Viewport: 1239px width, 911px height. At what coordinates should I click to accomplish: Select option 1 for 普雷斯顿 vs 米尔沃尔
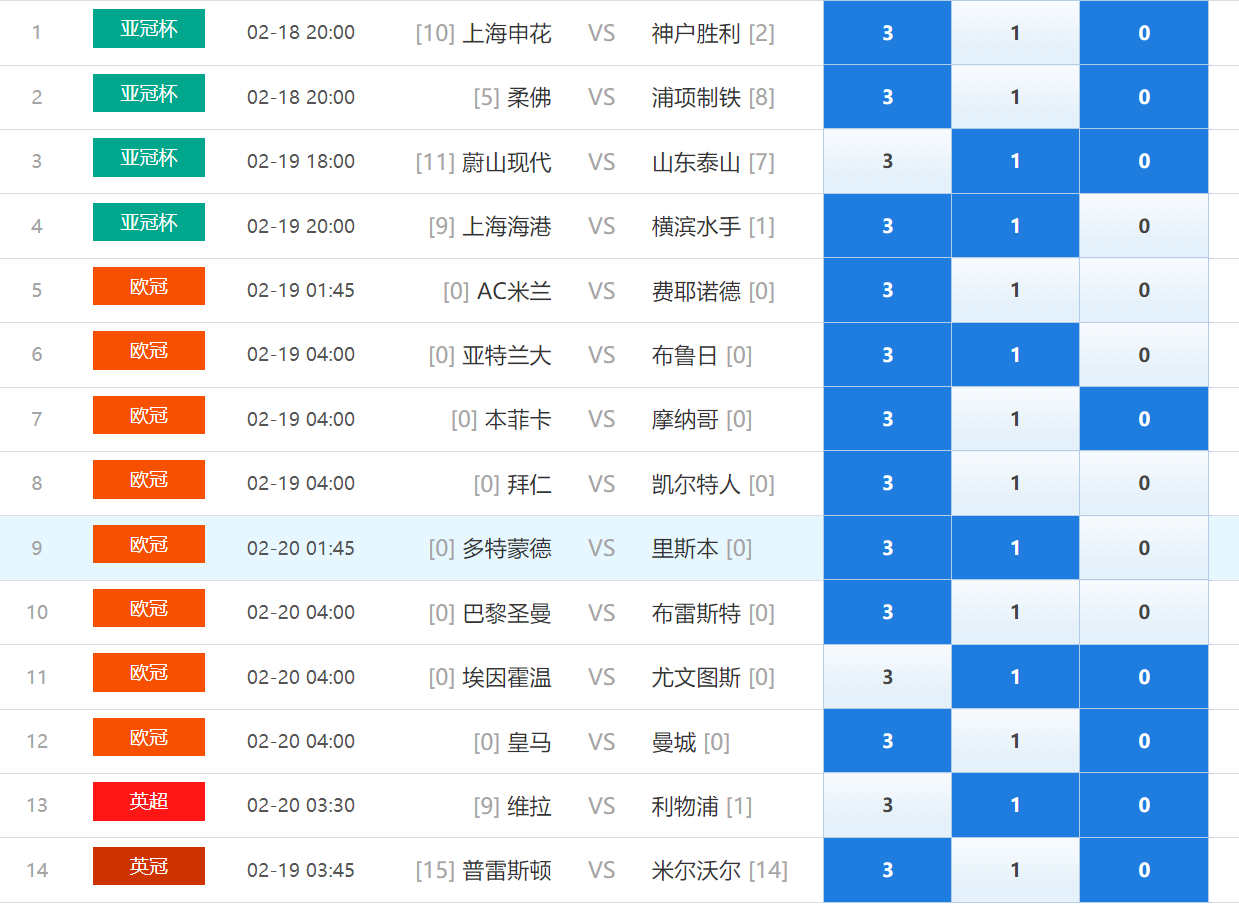click(x=1015, y=870)
